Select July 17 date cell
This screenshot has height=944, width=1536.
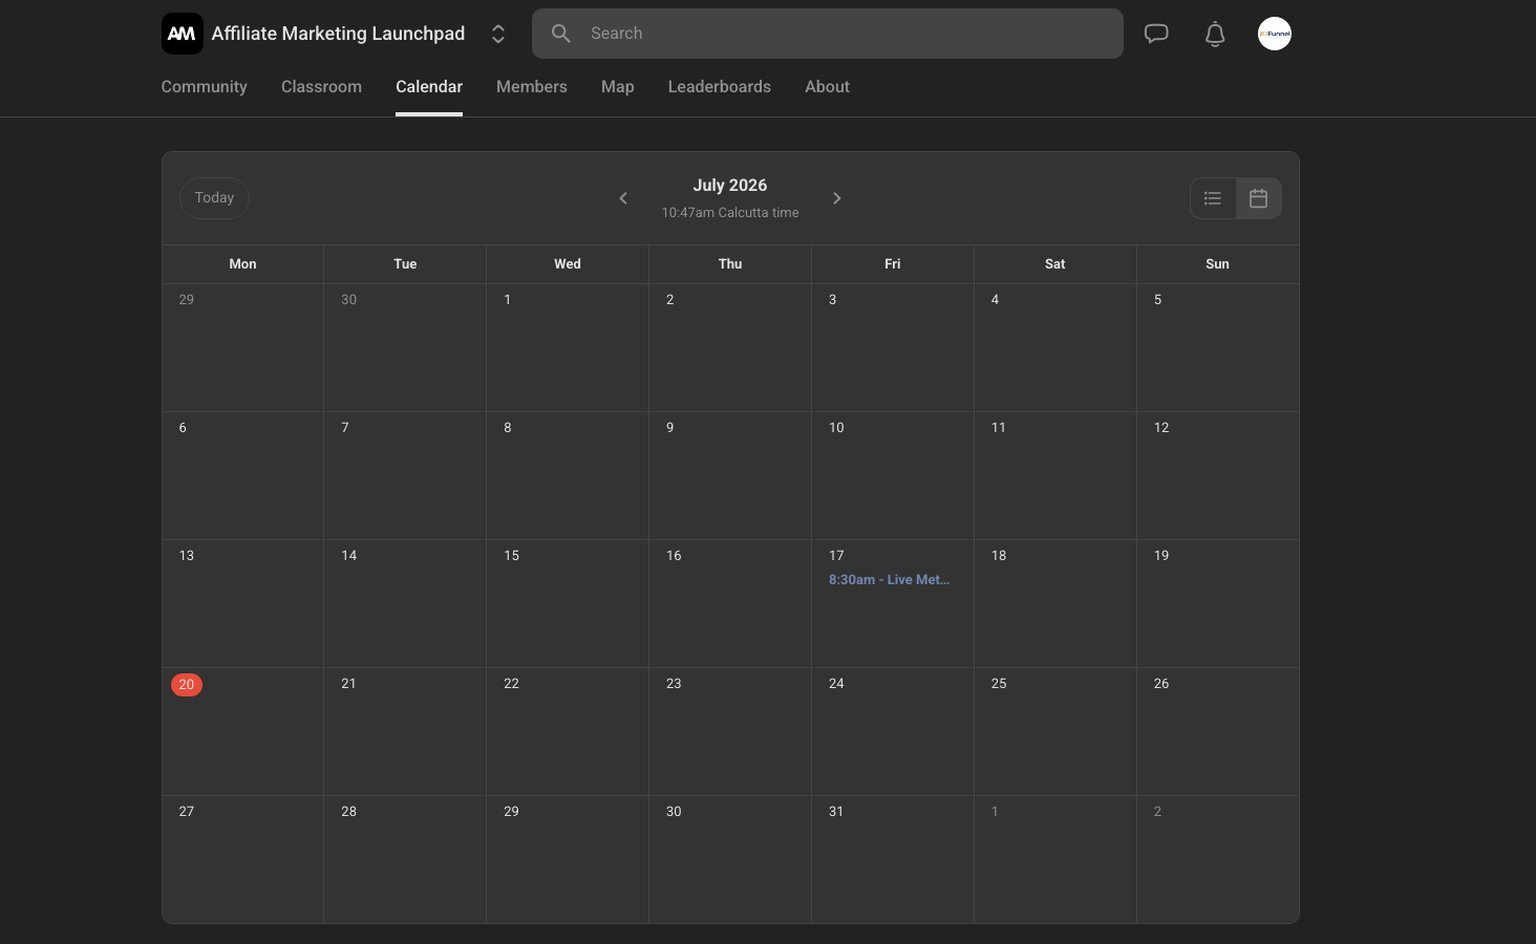pos(892,604)
